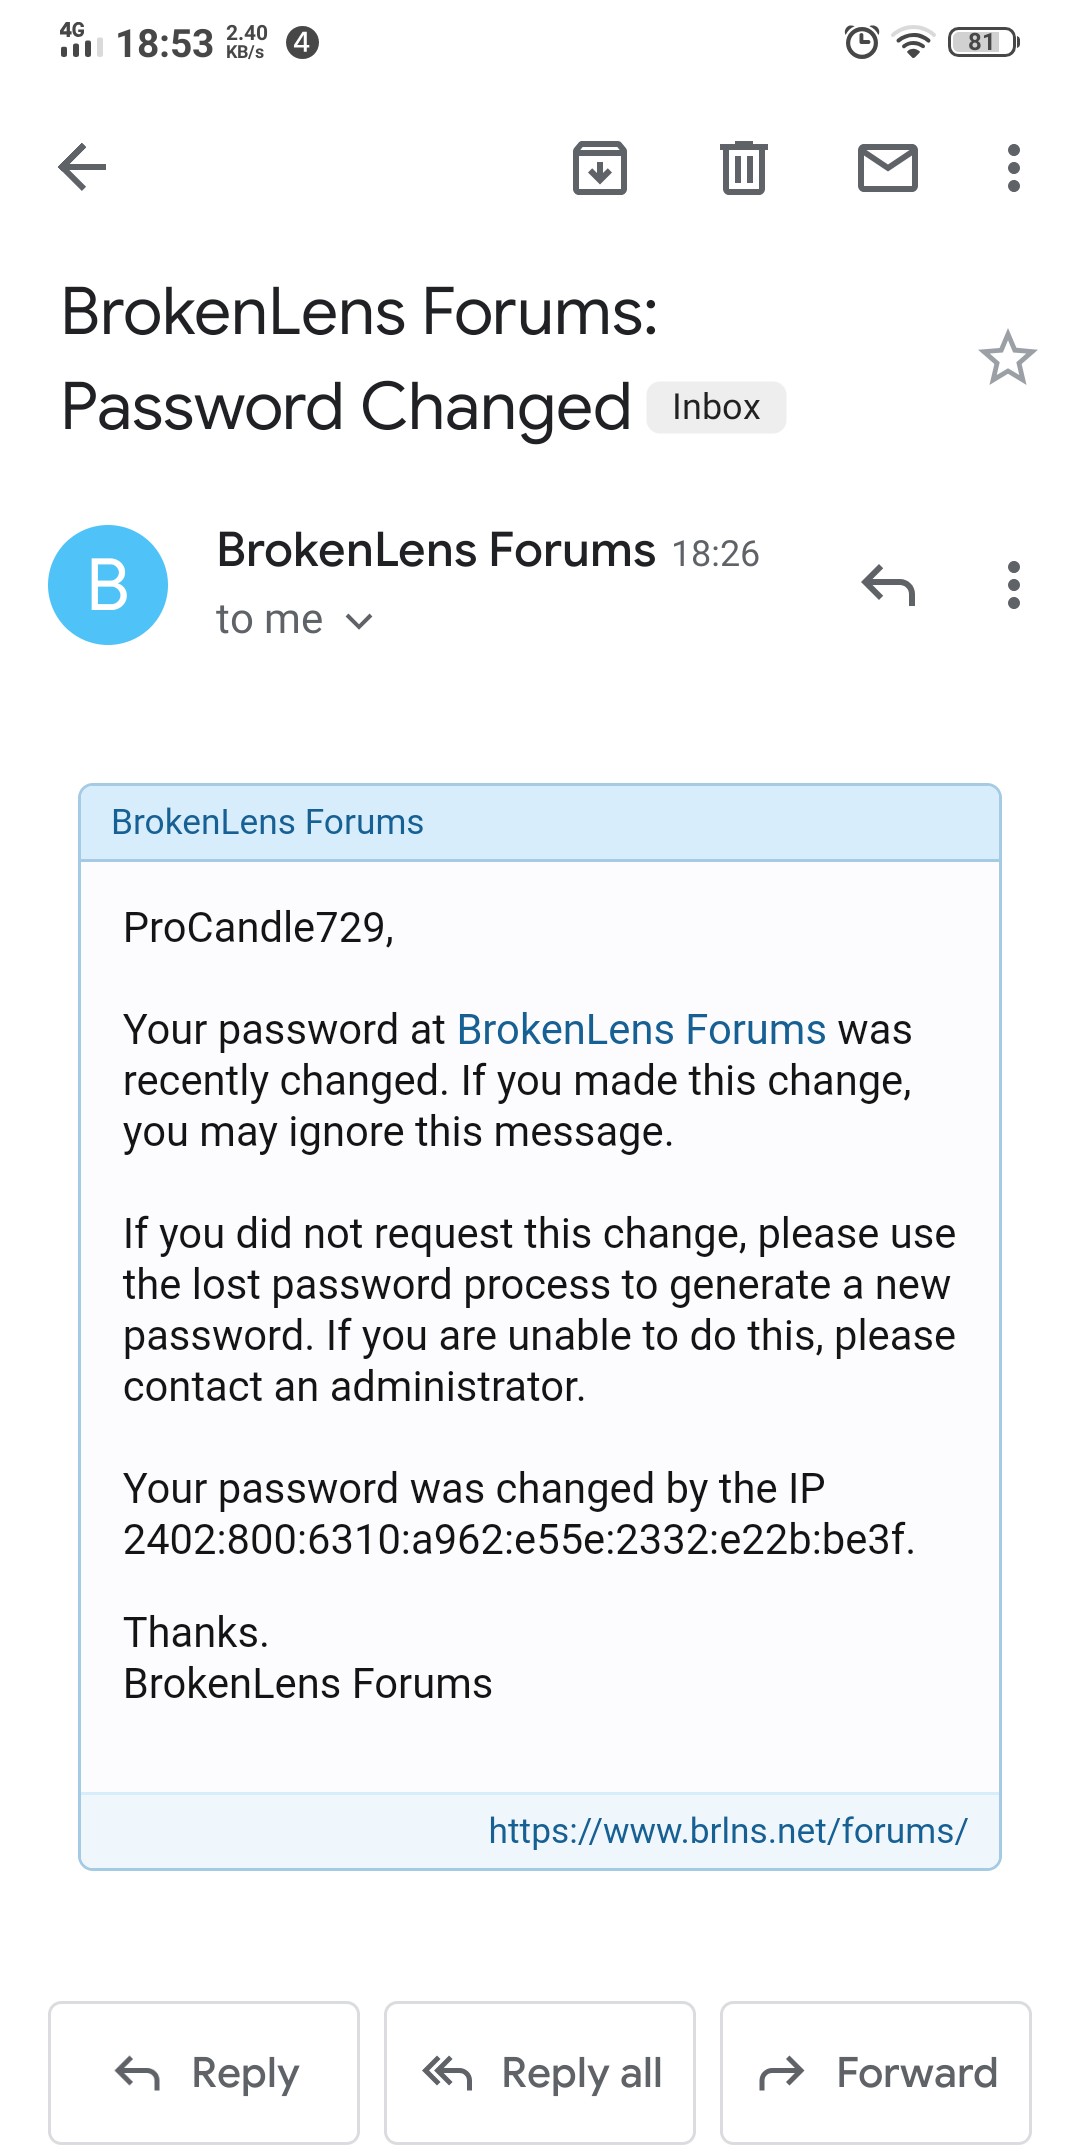The image size is (1080, 2154).
Task: Open the top toolbar overflow menu
Action: (x=1014, y=167)
